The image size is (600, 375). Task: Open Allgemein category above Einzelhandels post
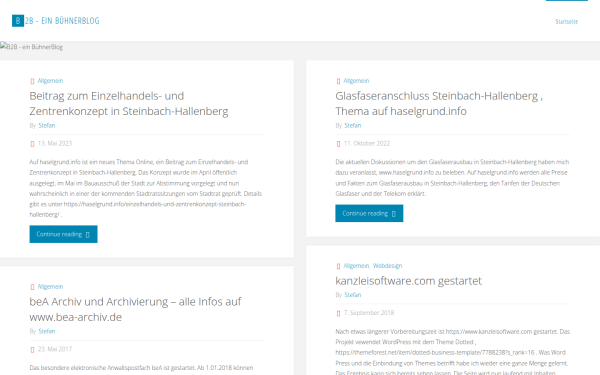(50, 81)
